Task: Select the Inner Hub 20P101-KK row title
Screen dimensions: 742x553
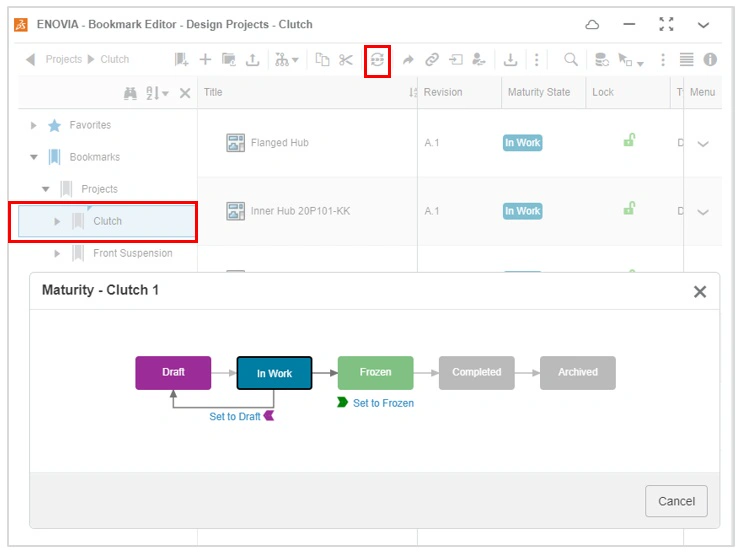Action: pyautogui.click(x=300, y=211)
